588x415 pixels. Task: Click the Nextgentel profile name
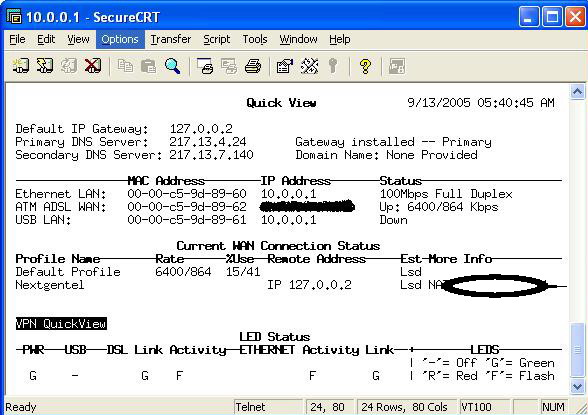[x=50, y=285]
